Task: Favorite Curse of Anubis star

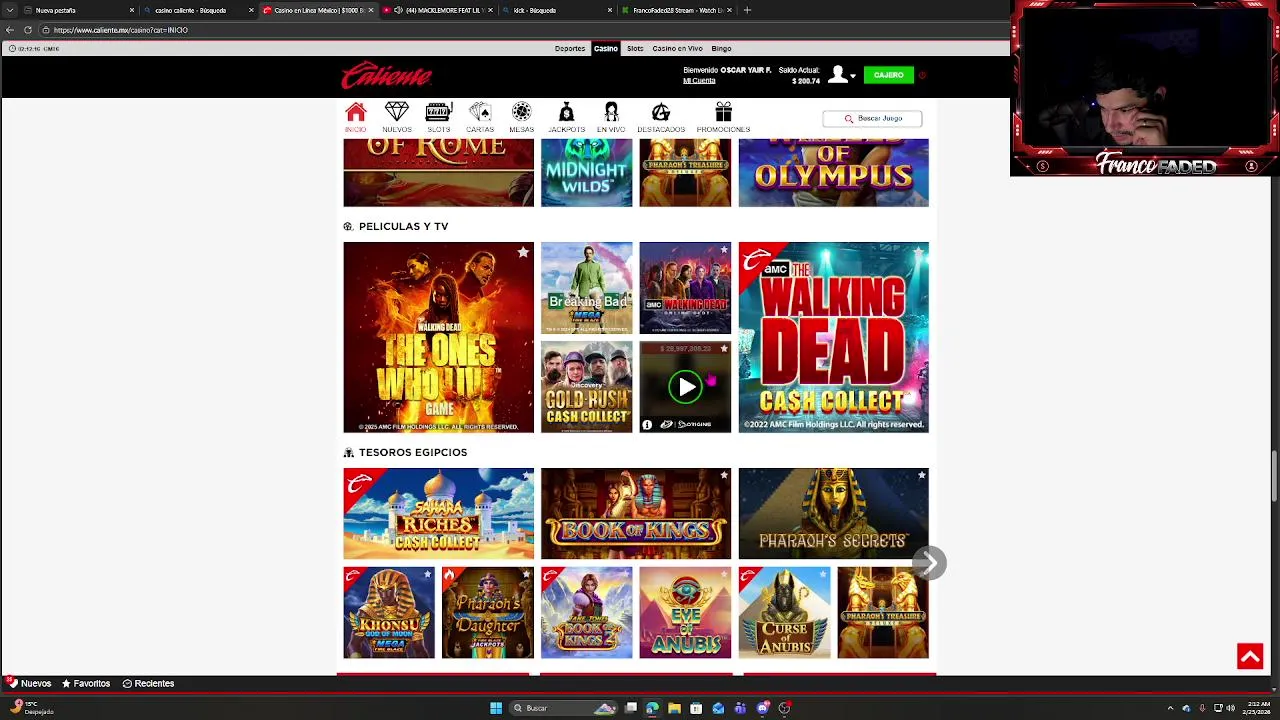Action: point(822,575)
